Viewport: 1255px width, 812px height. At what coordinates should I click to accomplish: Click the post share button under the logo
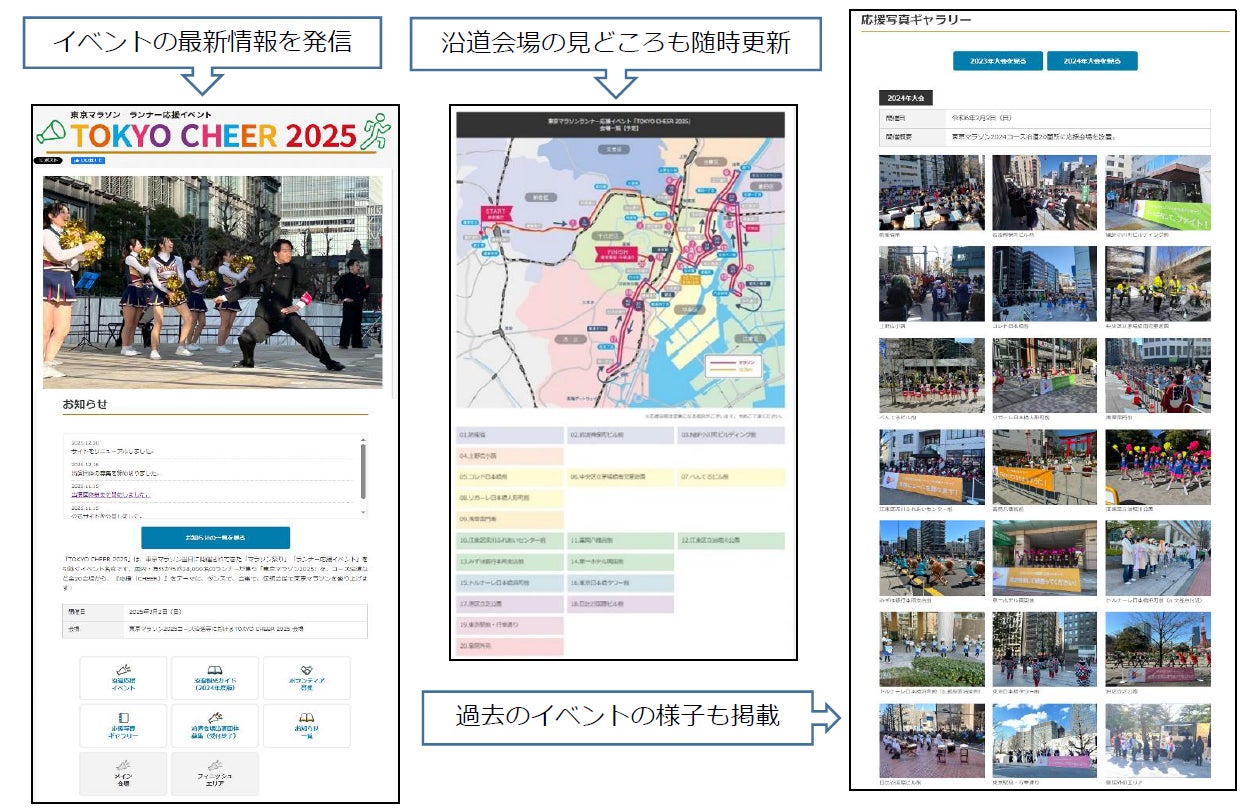(50, 160)
